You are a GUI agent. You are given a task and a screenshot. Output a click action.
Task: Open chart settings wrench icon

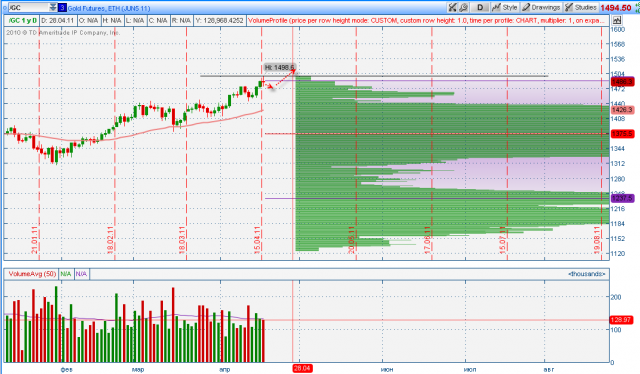(x=463, y=7)
